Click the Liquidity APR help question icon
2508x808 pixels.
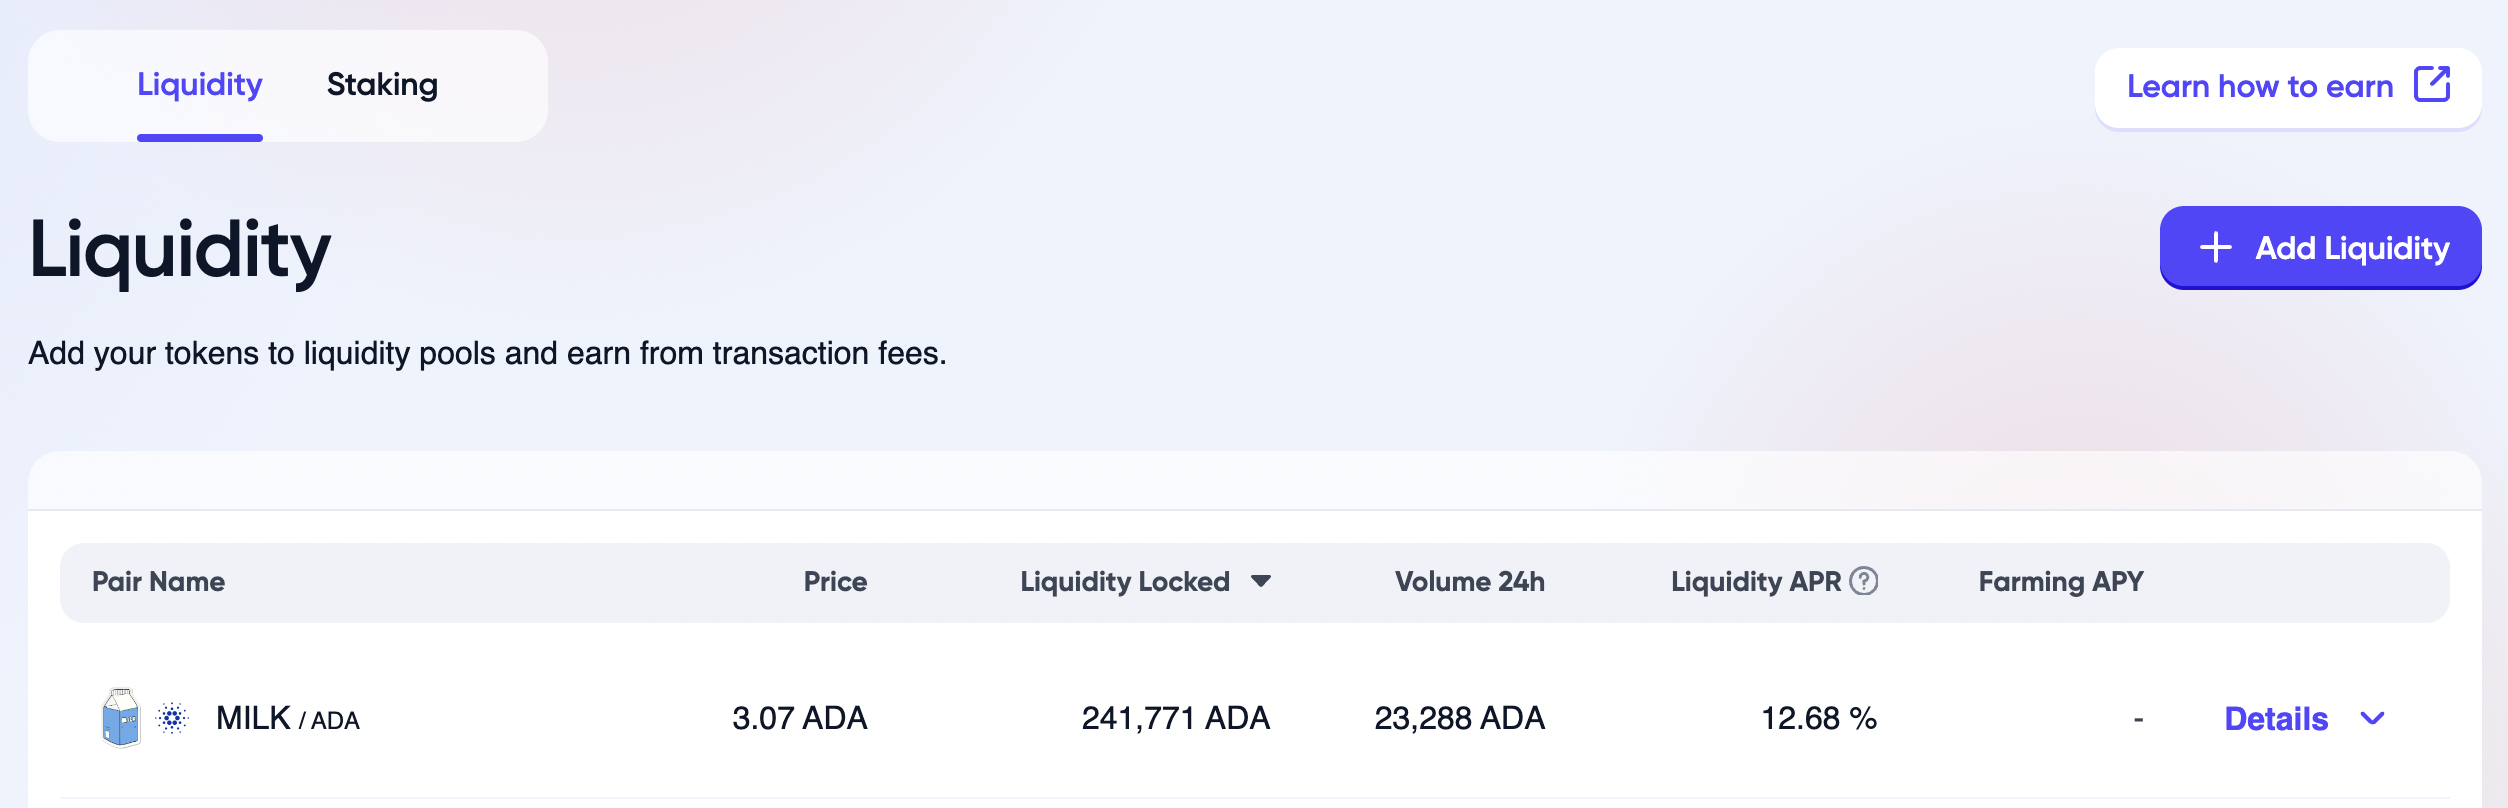coord(1864,581)
